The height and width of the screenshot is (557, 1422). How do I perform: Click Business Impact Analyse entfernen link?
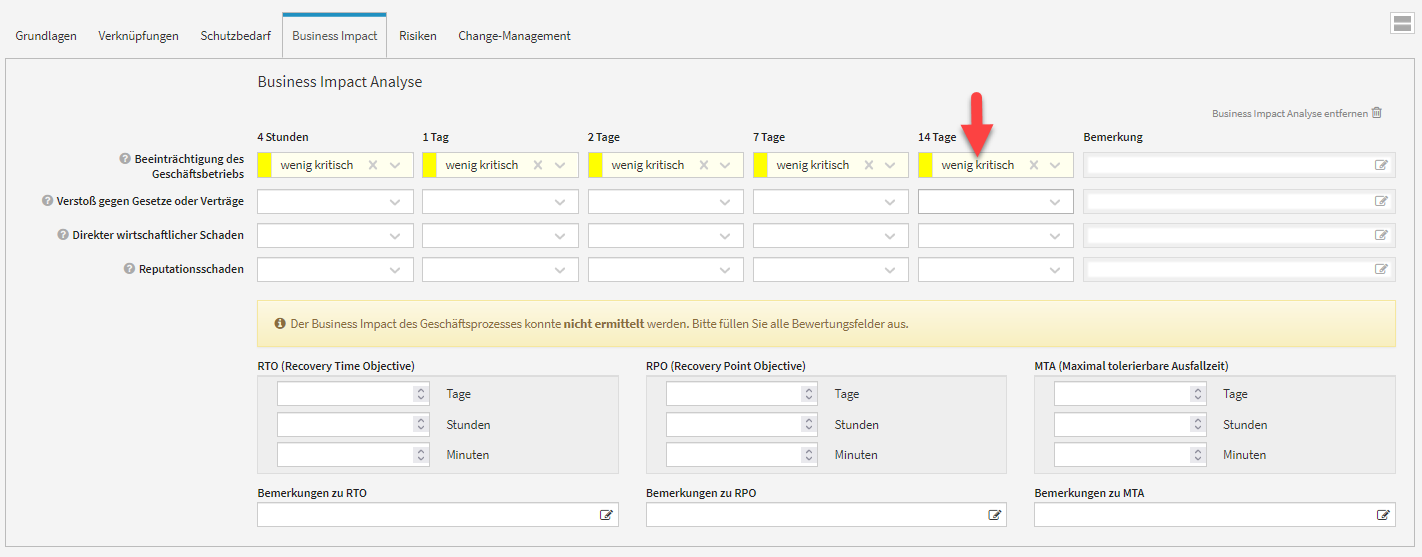coord(1289,114)
